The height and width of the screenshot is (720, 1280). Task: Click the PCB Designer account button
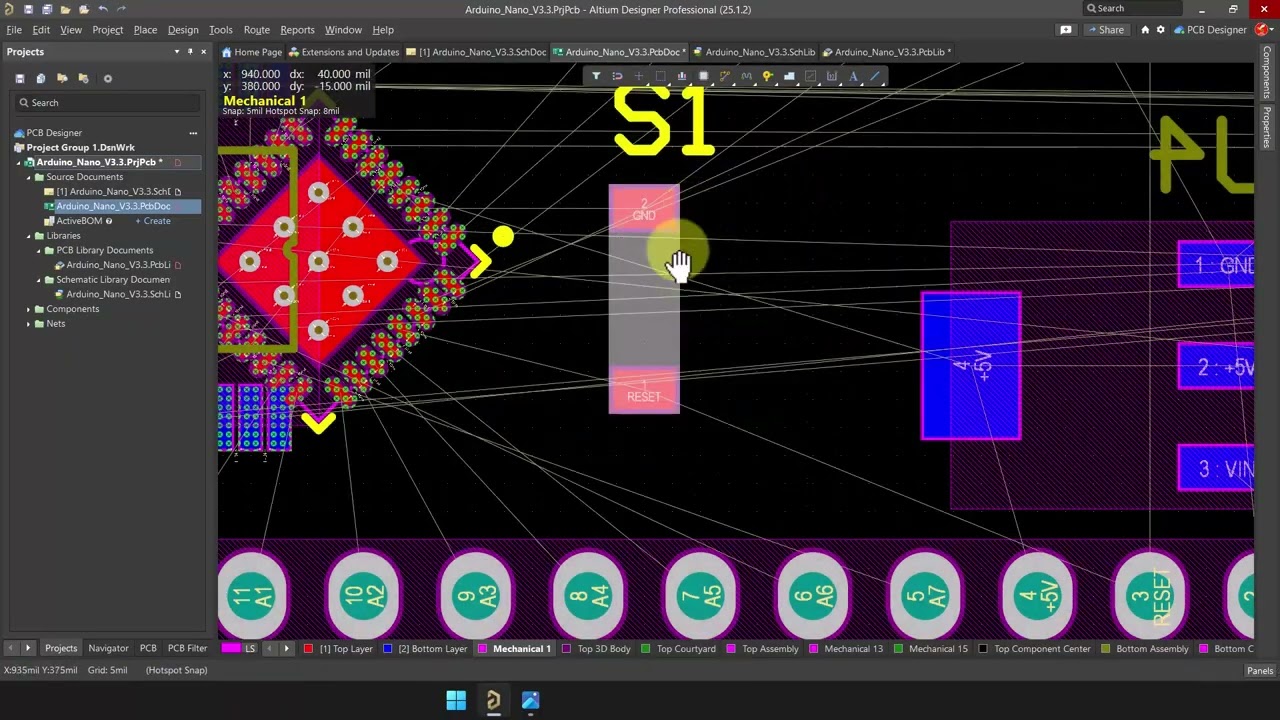(1210, 30)
